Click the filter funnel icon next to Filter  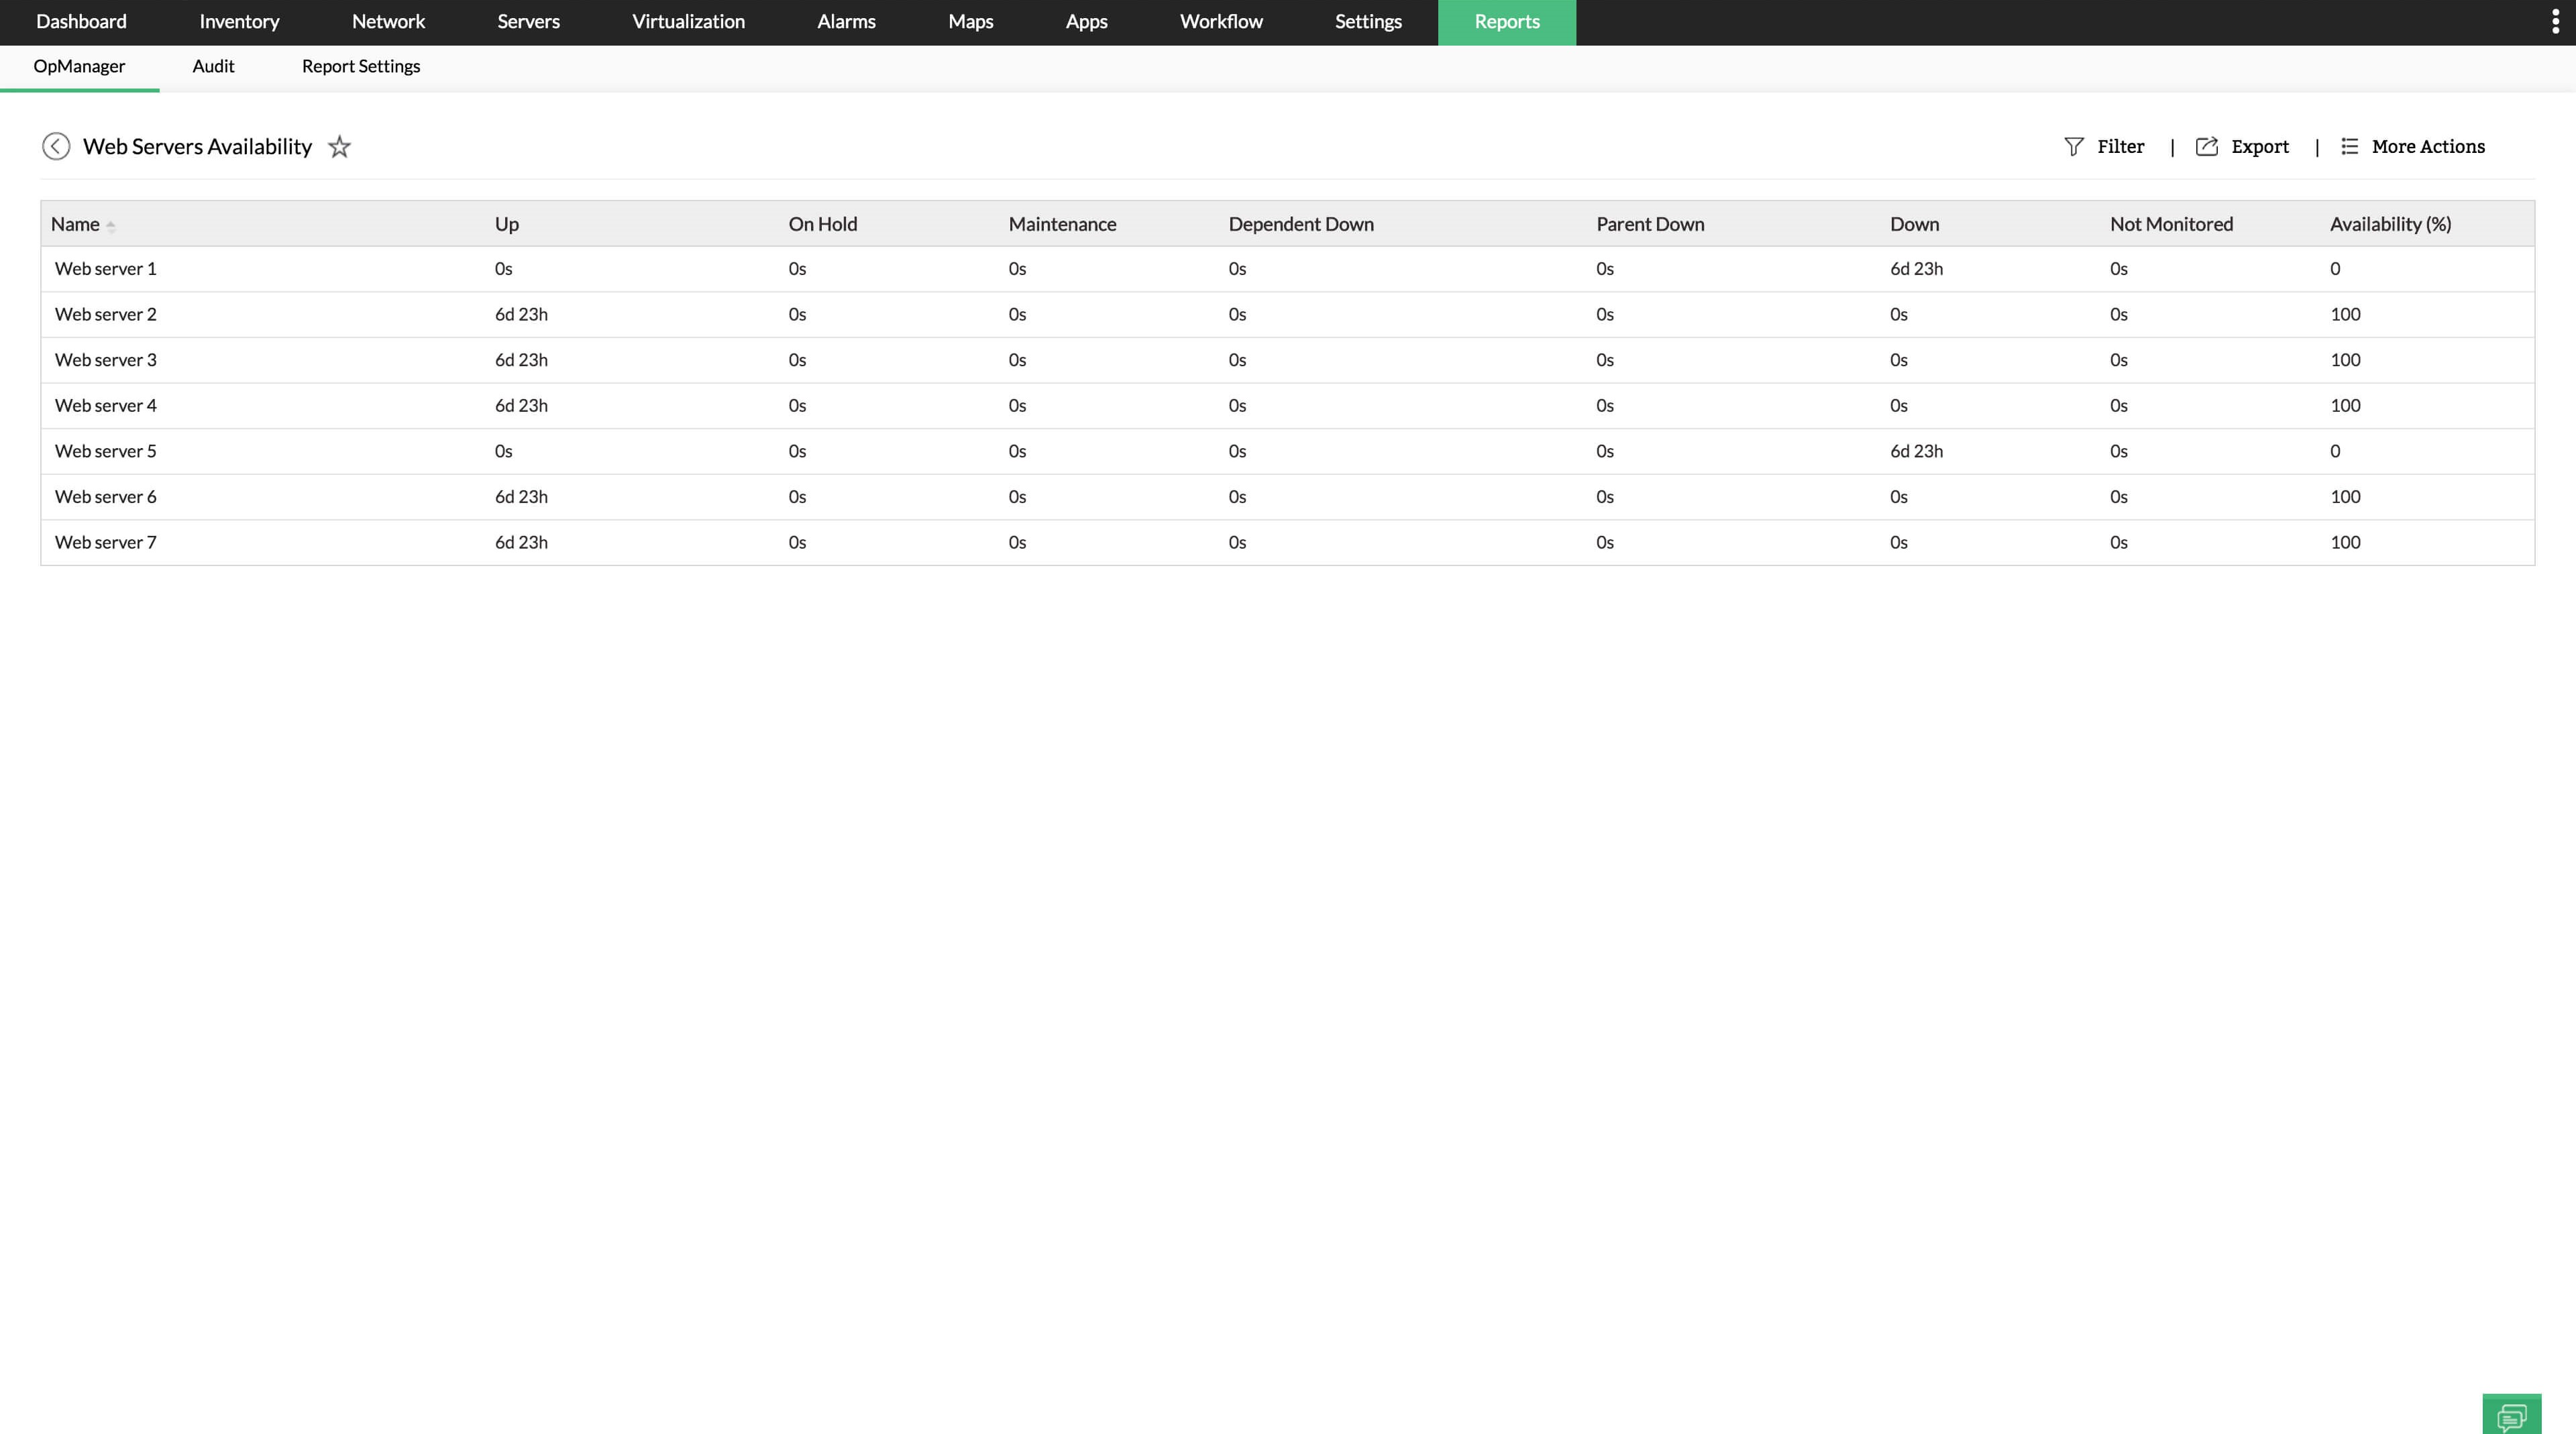[2073, 146]
